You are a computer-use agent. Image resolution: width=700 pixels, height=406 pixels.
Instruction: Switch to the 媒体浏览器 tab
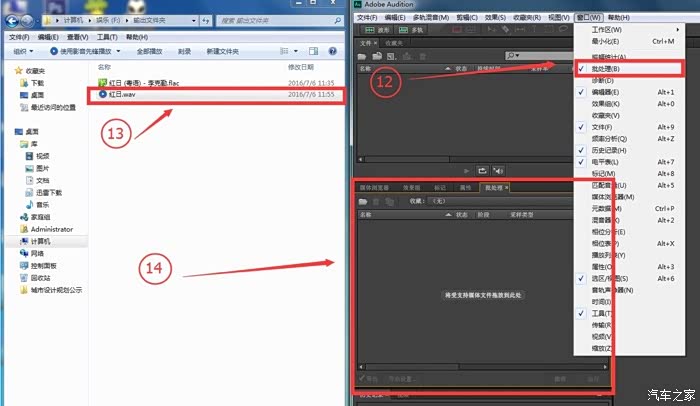[x=374, y=188]
